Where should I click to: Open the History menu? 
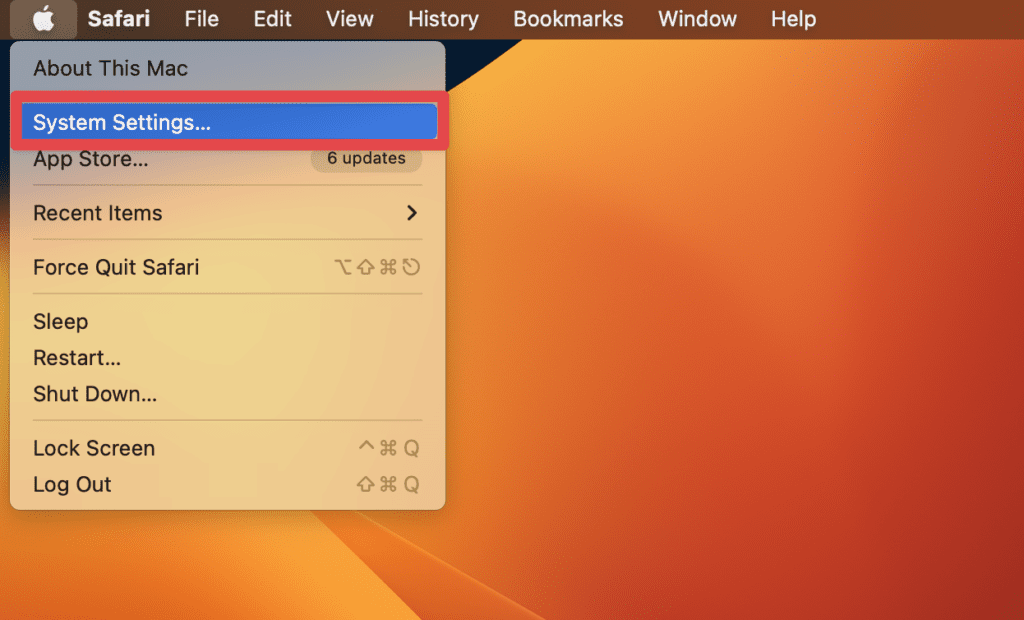tap(443, 19)
